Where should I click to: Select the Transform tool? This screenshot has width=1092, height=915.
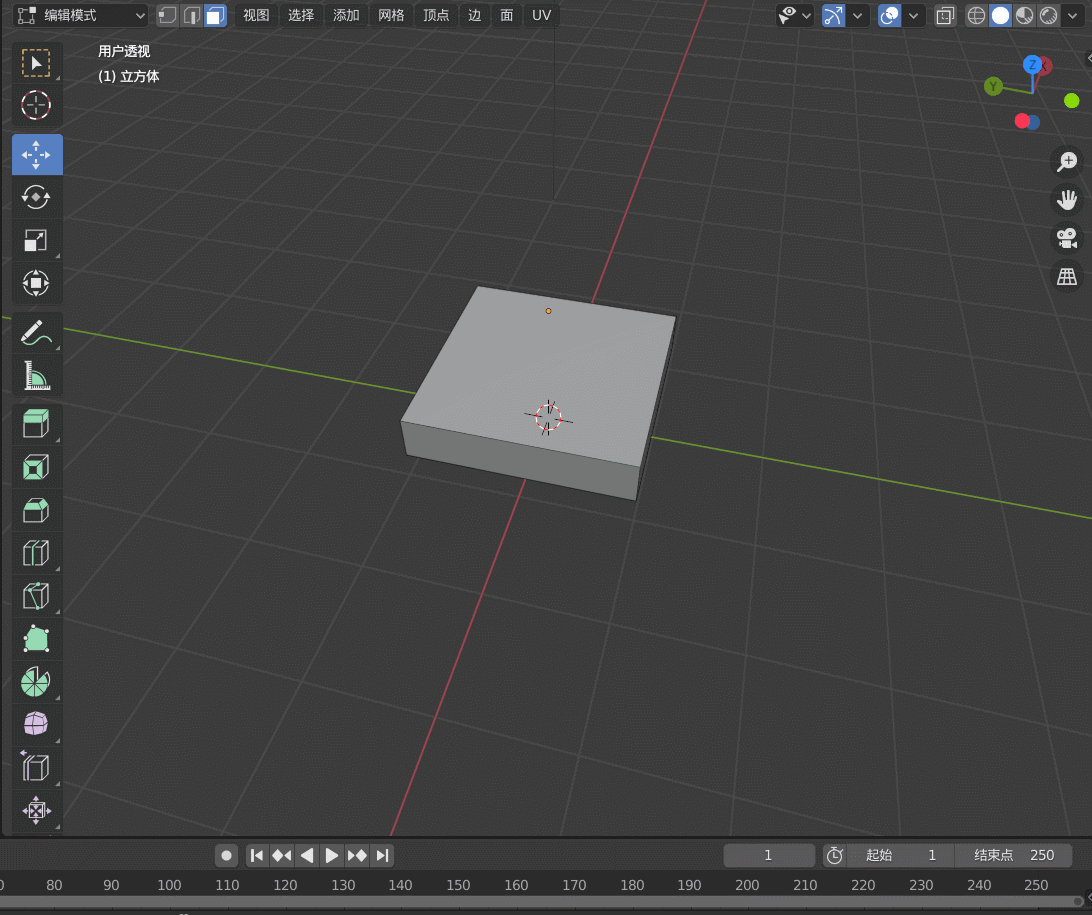tap(37, 283)
